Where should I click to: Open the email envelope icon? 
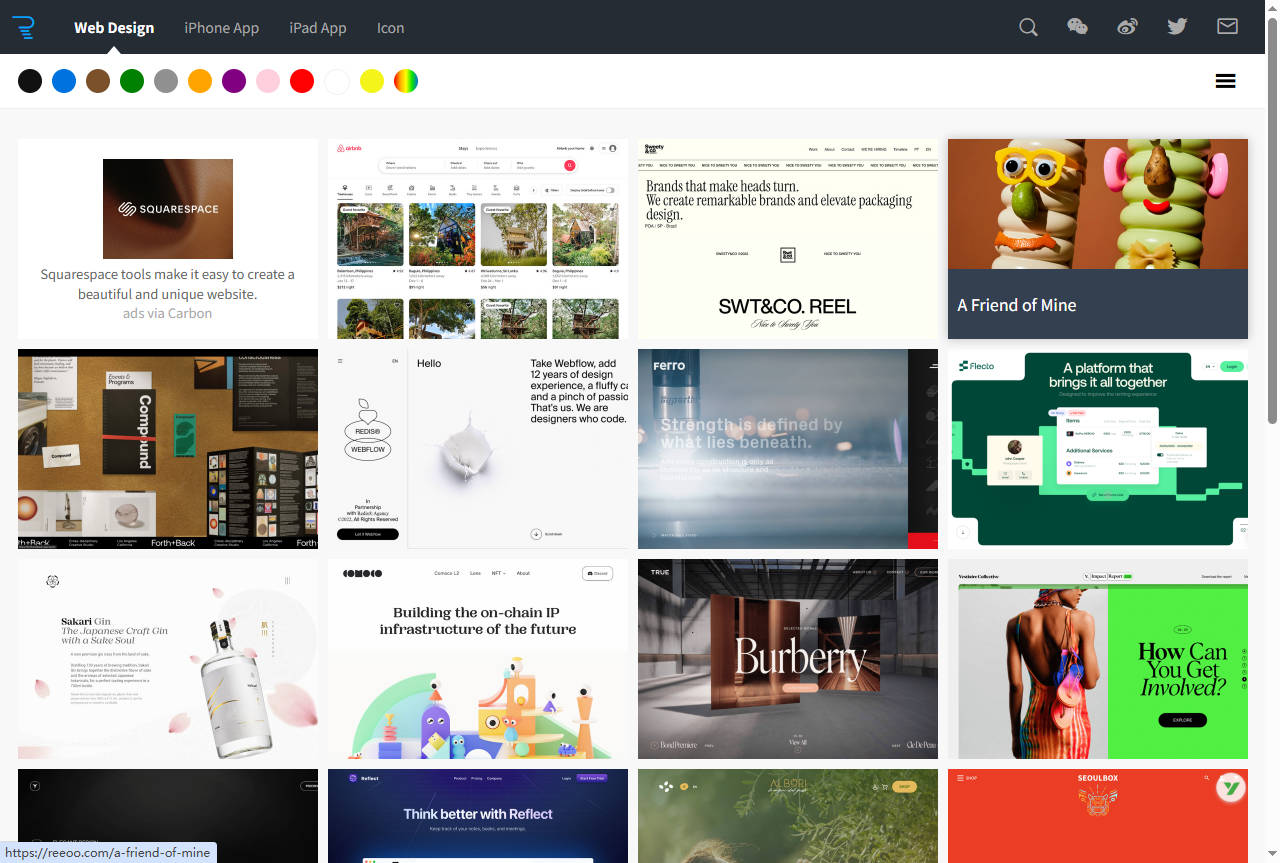1227,27
